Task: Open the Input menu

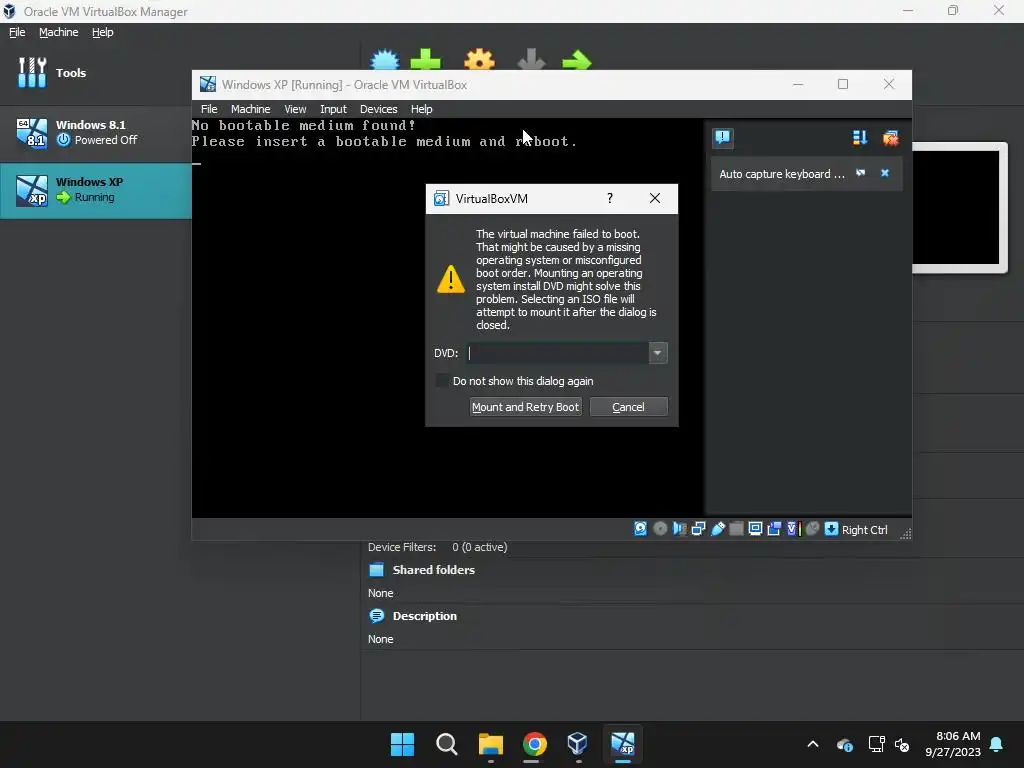Action: tap(333, 109)
